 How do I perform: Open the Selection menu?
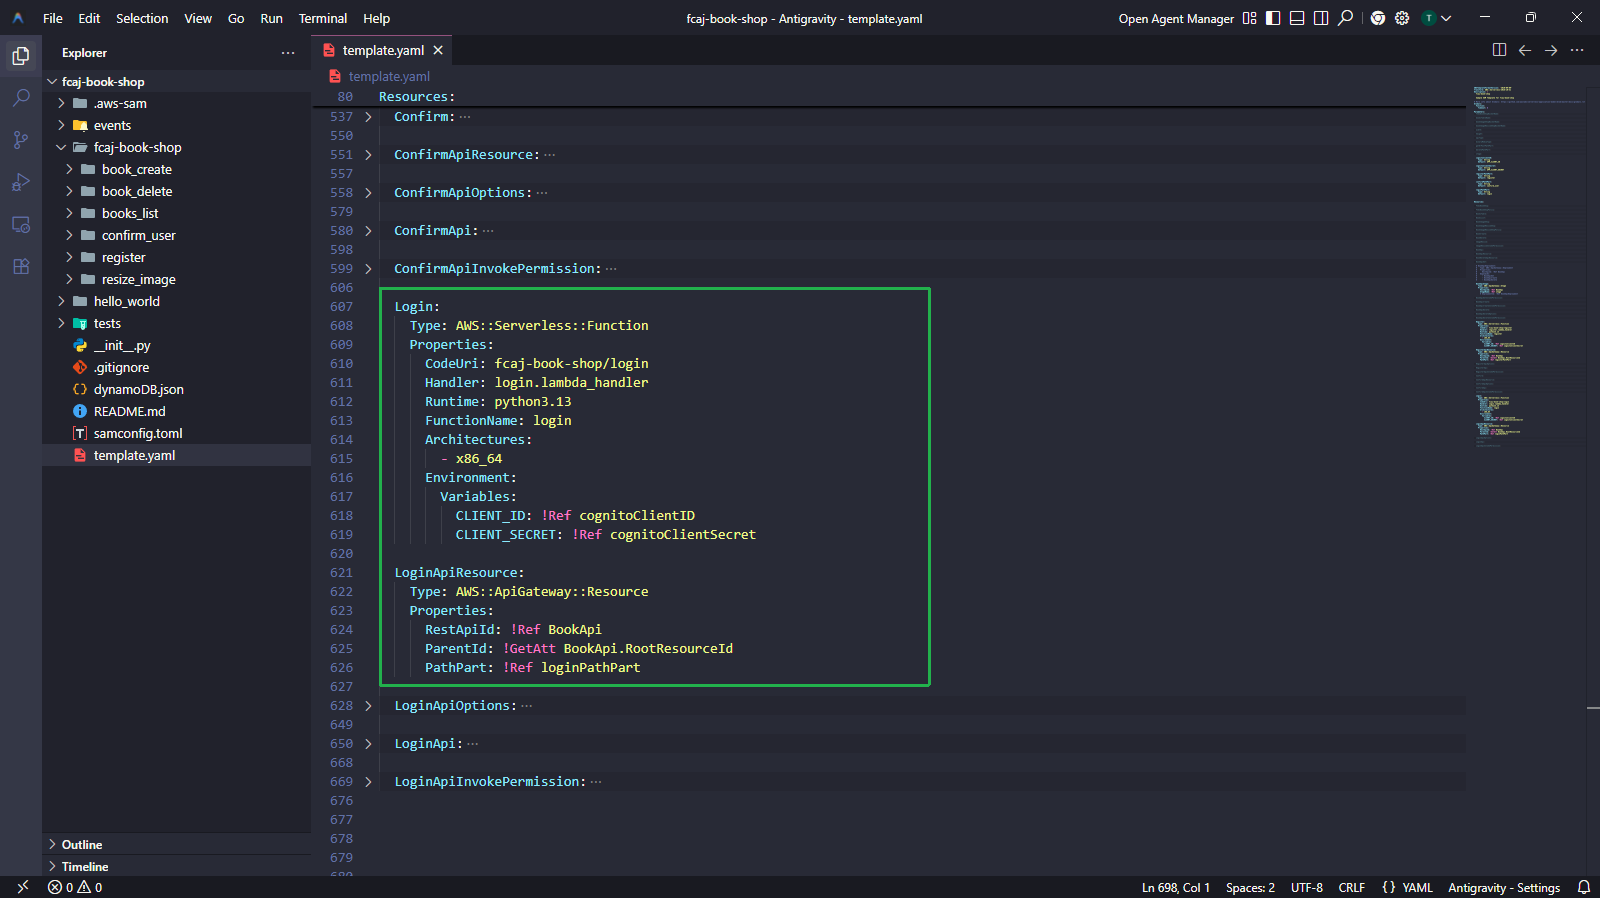(142, 18)
